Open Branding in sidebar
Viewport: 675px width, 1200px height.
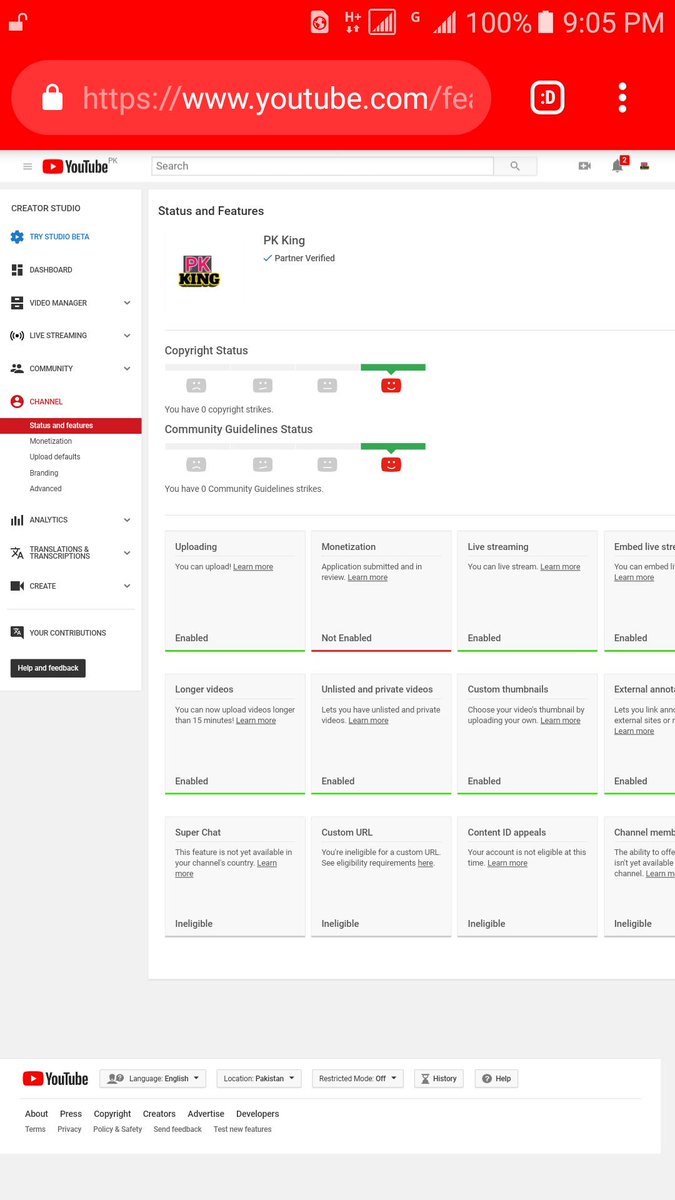(x=44, y=473)
